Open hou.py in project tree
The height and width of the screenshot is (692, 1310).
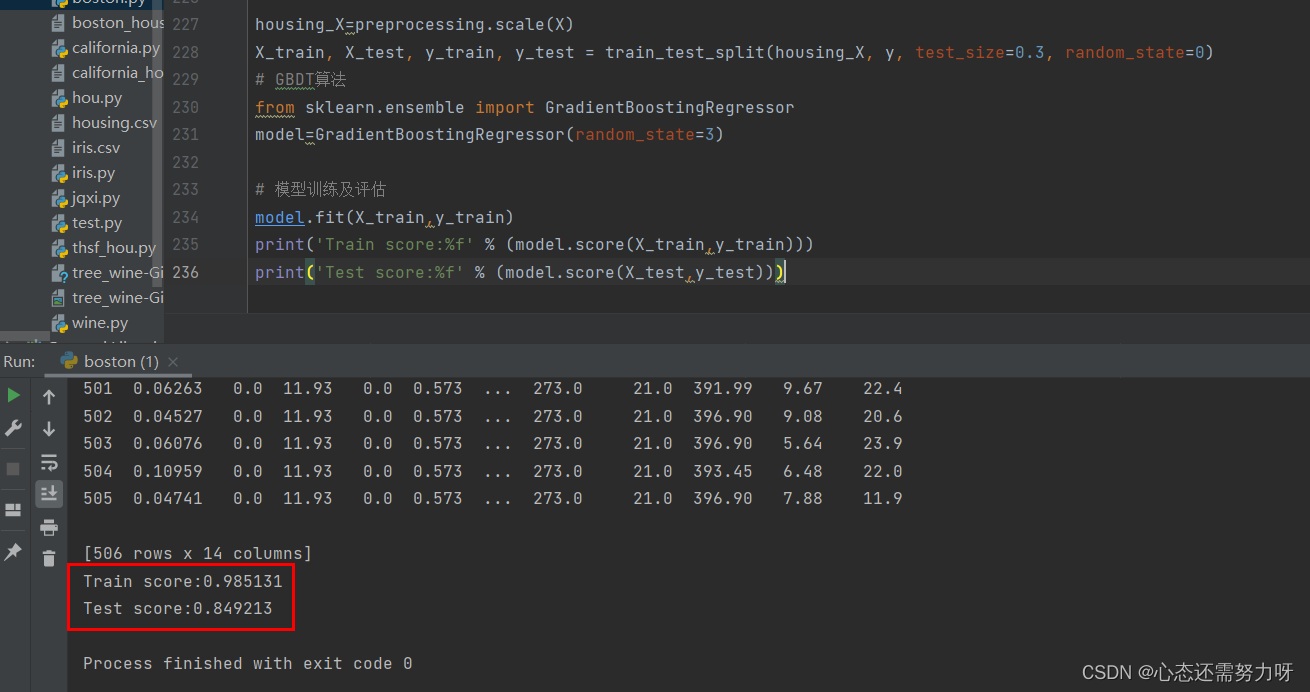[x=97, y=98]
